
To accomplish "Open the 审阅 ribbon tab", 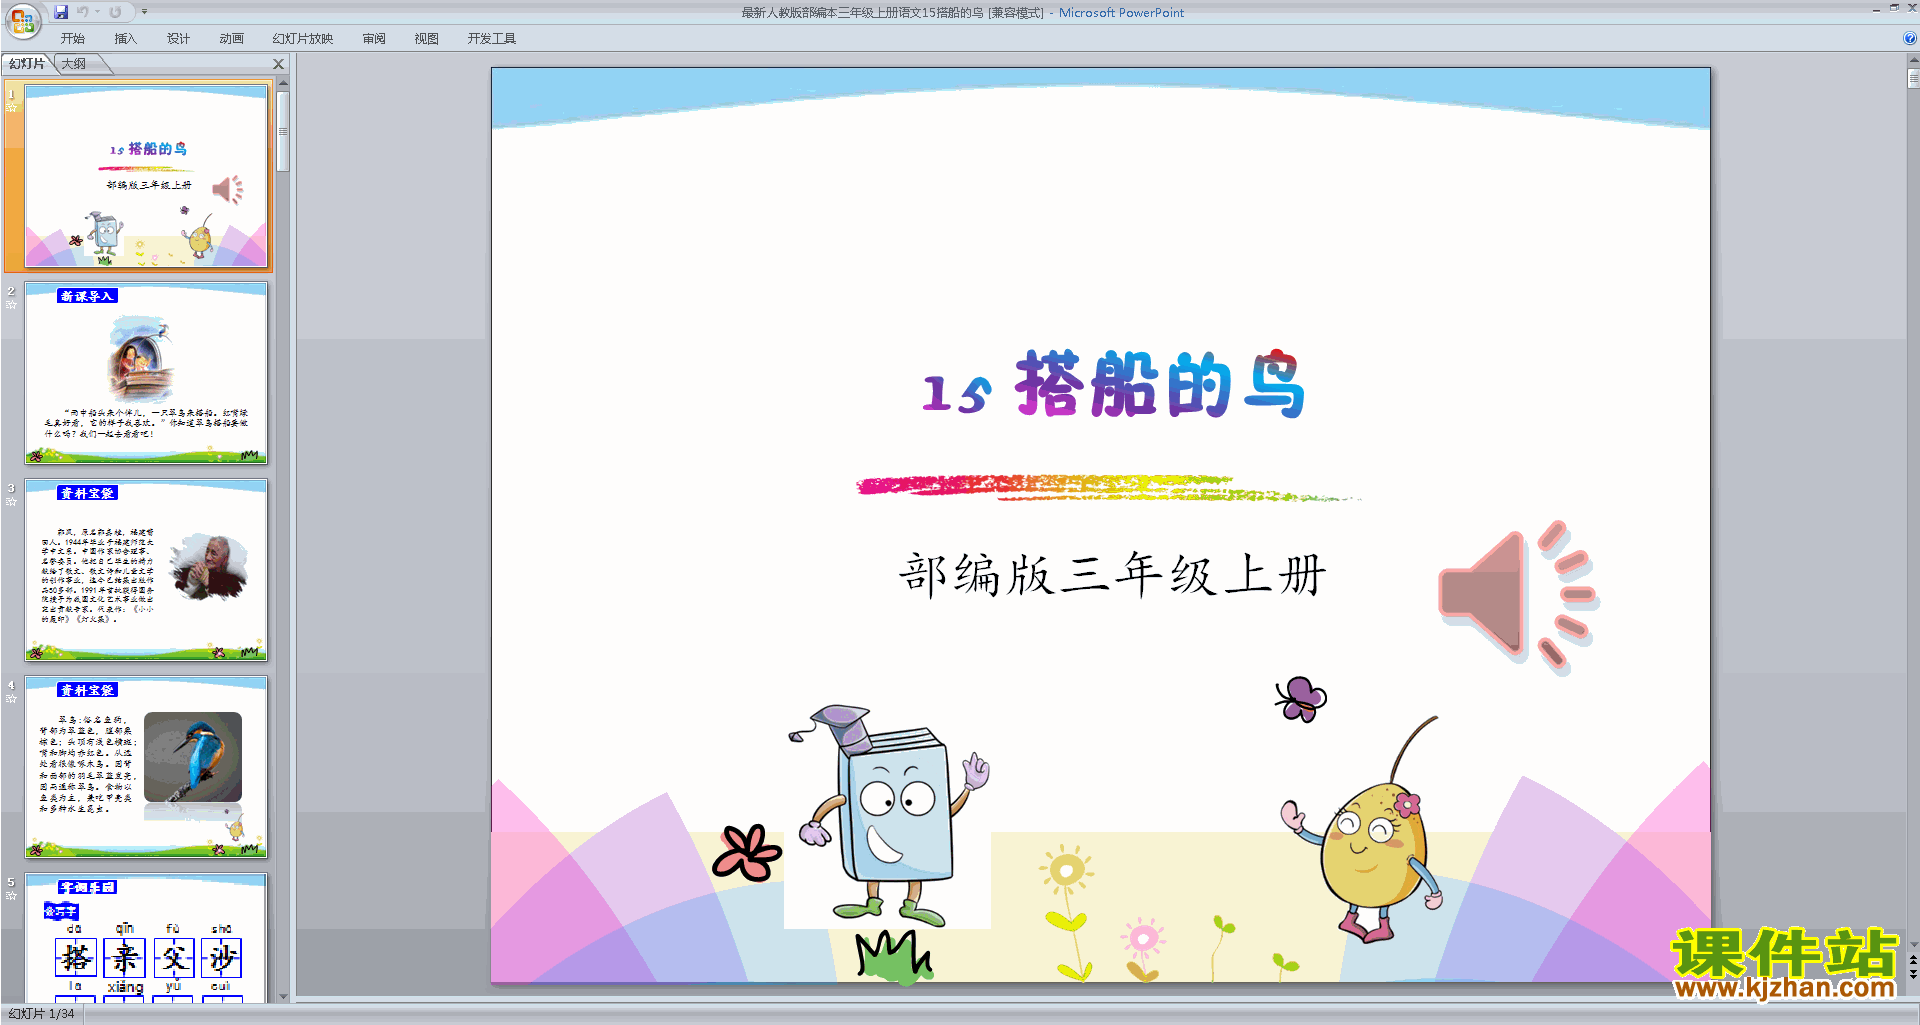I will point(374,39).
